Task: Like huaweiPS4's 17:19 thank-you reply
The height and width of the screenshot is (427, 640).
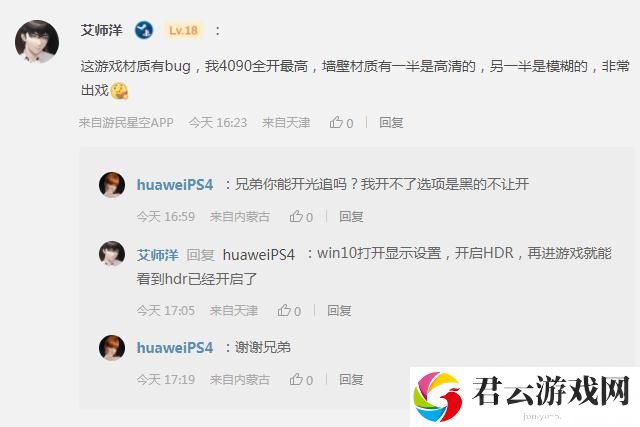Action: [x=296, y=380]
